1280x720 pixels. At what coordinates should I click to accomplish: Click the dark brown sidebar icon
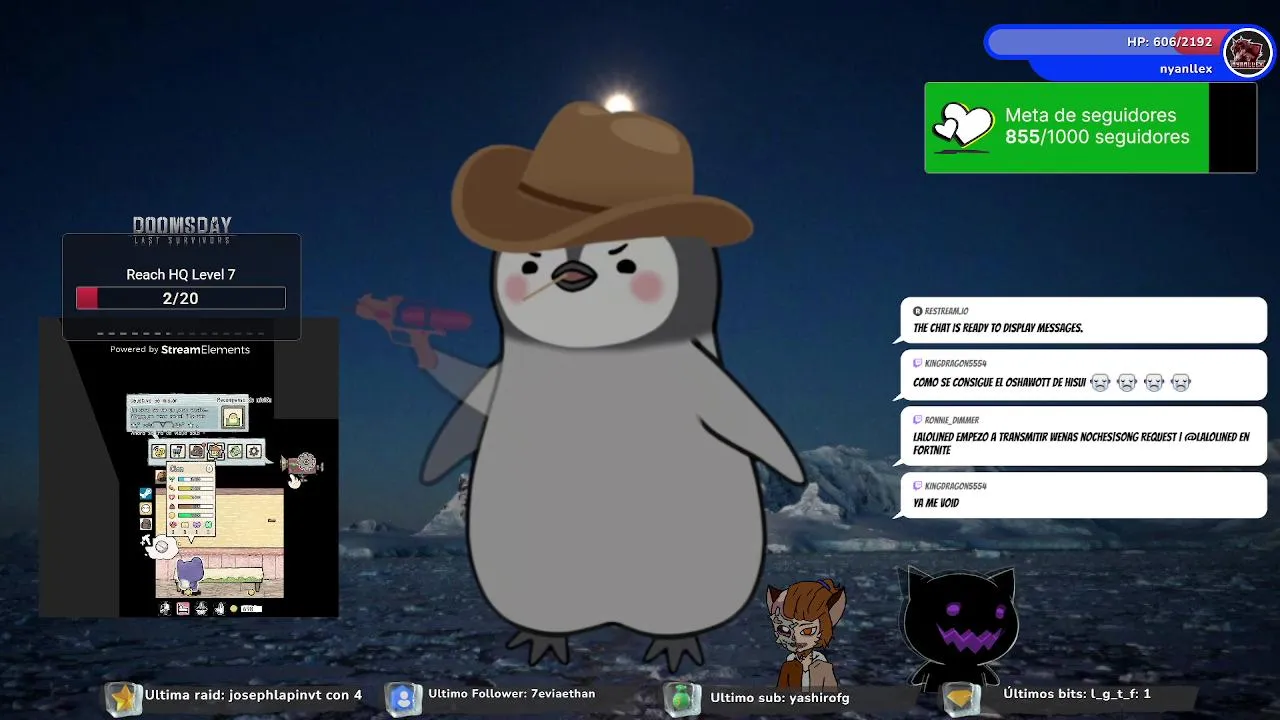coord(146,524)
